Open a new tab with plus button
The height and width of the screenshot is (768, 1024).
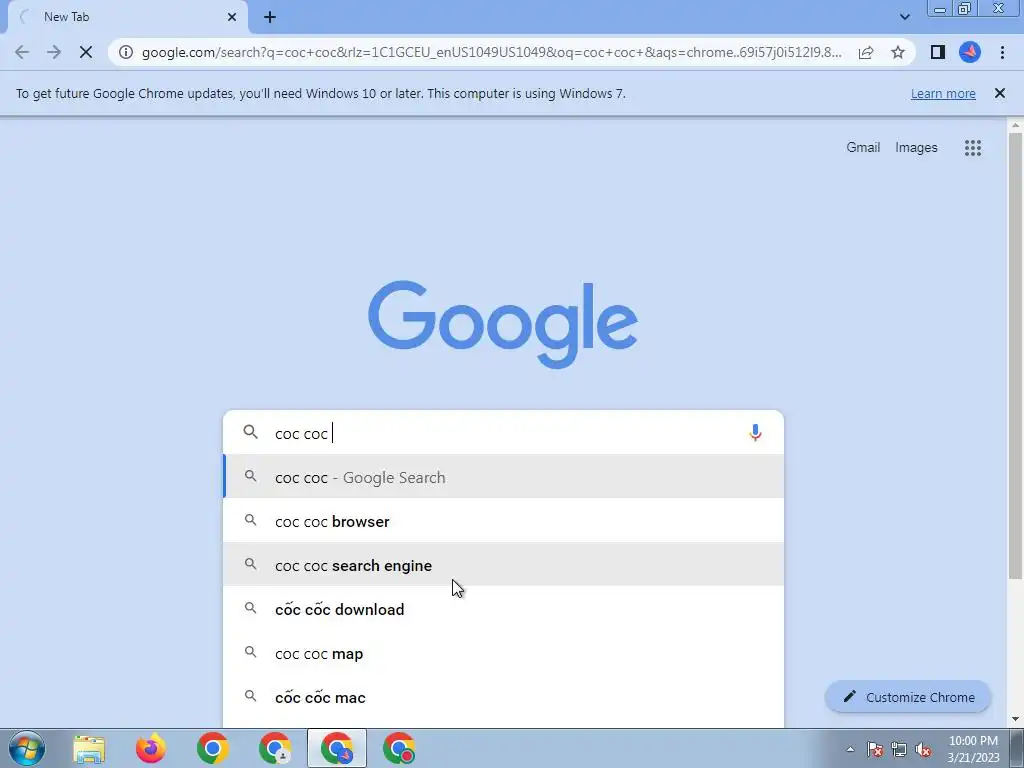click(270, 17)
